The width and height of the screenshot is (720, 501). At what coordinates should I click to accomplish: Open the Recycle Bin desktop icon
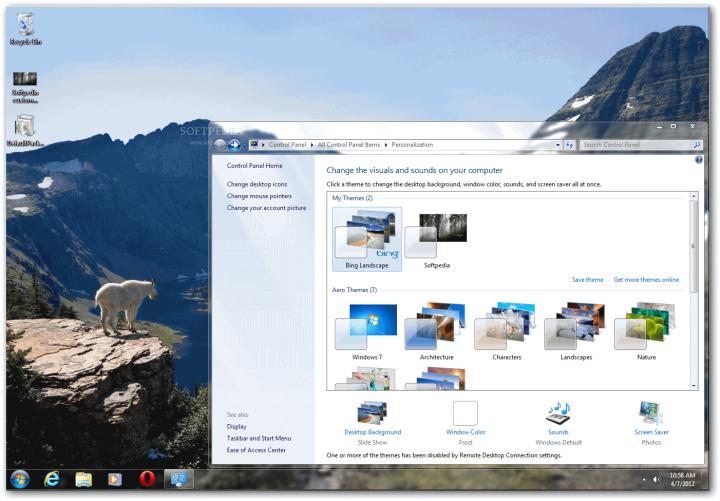25,28
